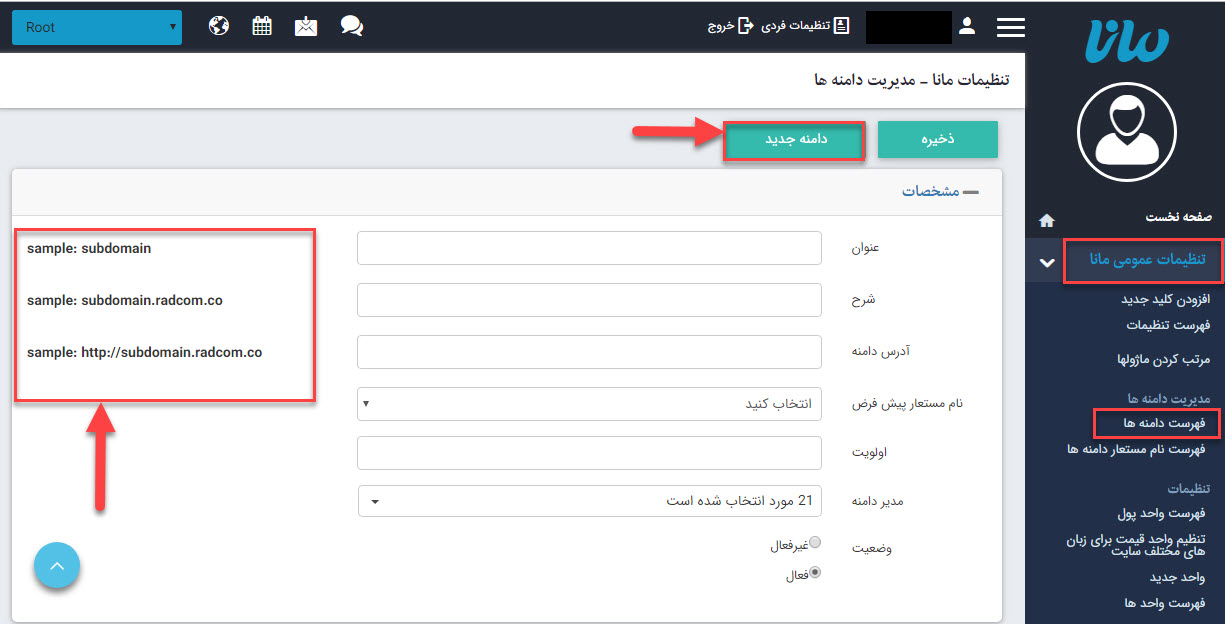The image size is (1225, 624).
Task: Collapse the مشخصات section
Action: point(969,191)
